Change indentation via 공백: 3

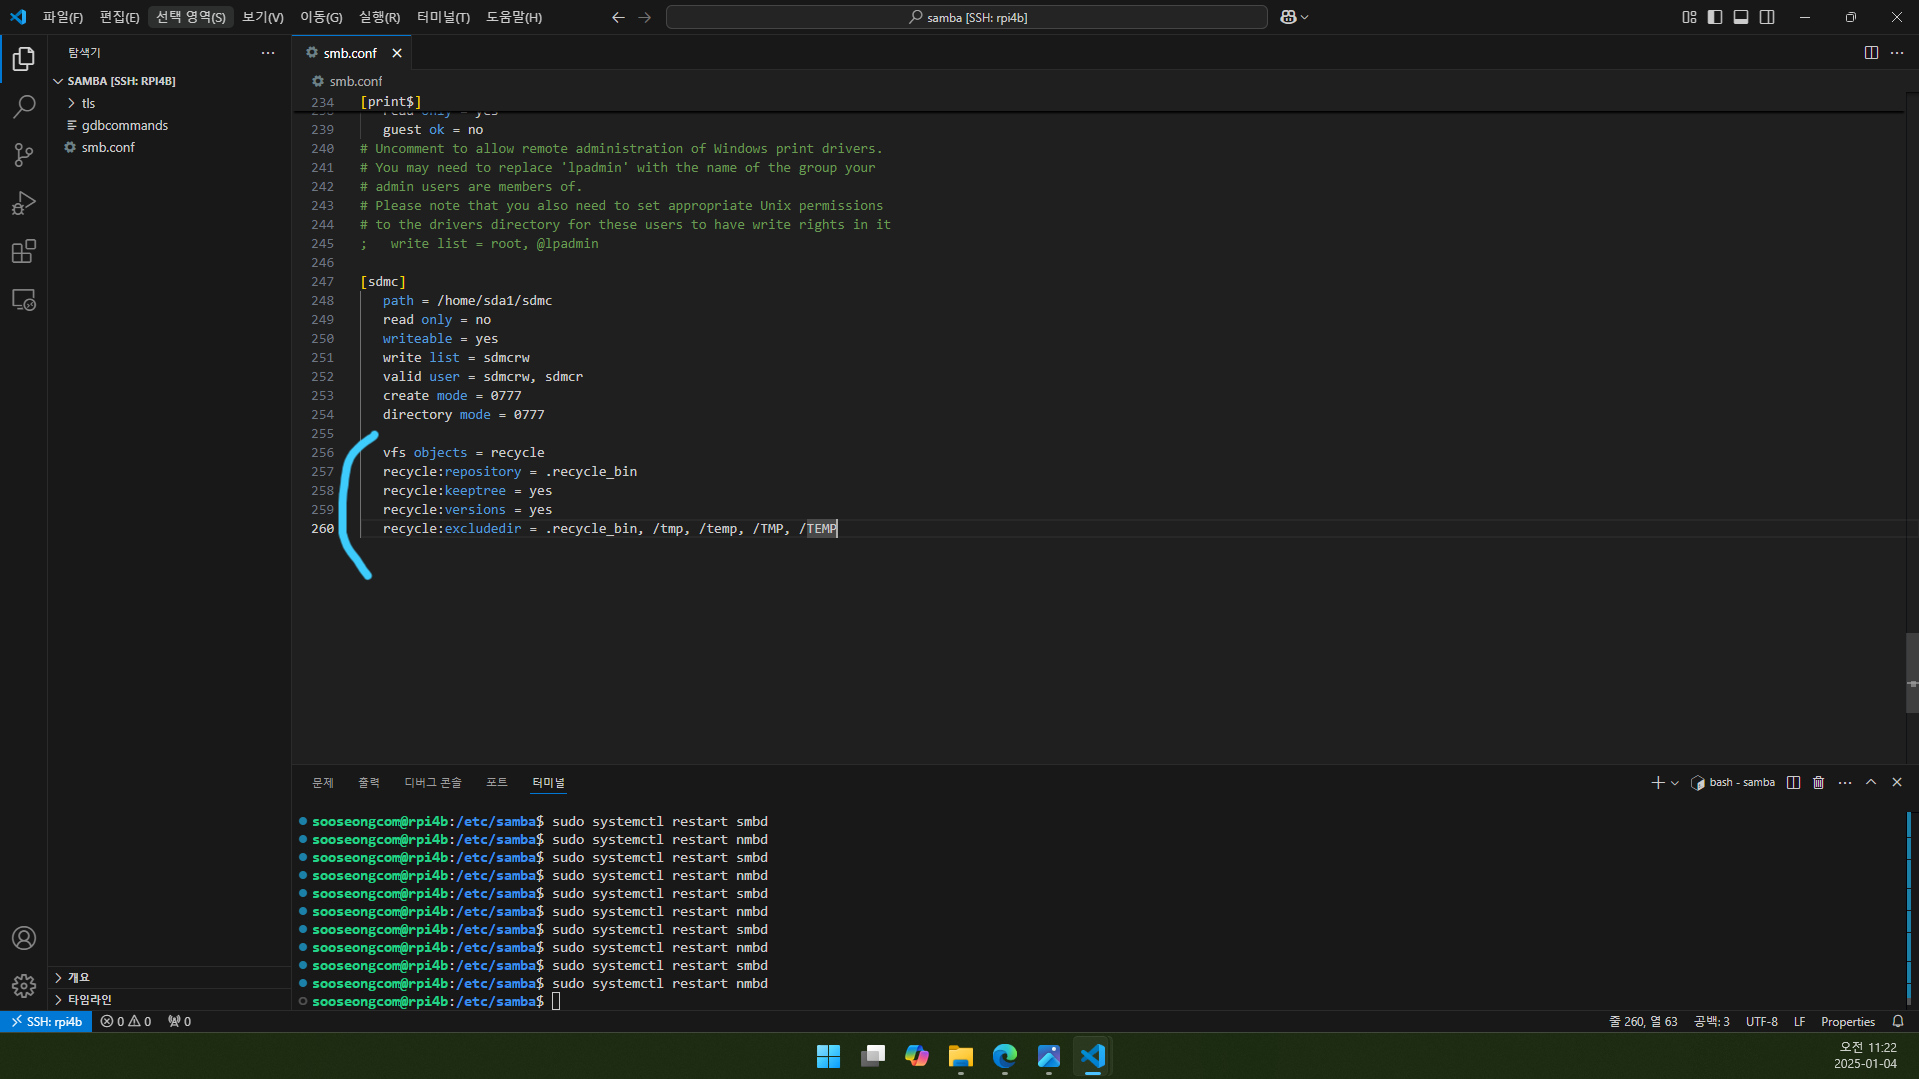coord(1712,1022)
